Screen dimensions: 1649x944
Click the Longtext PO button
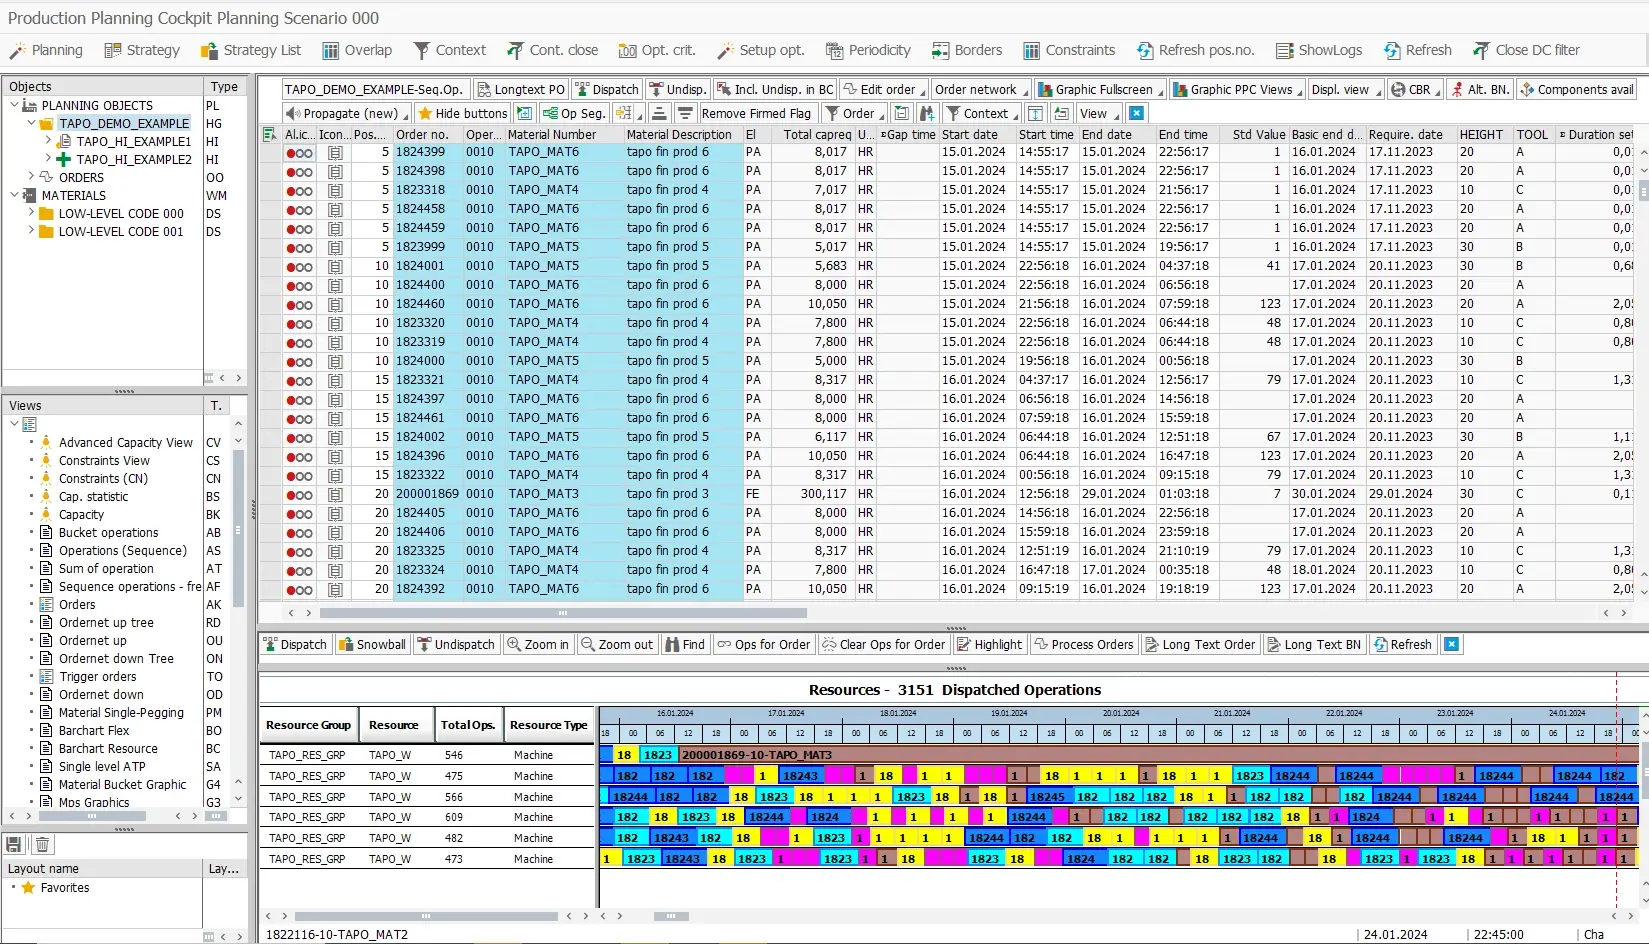coord(521,89)
